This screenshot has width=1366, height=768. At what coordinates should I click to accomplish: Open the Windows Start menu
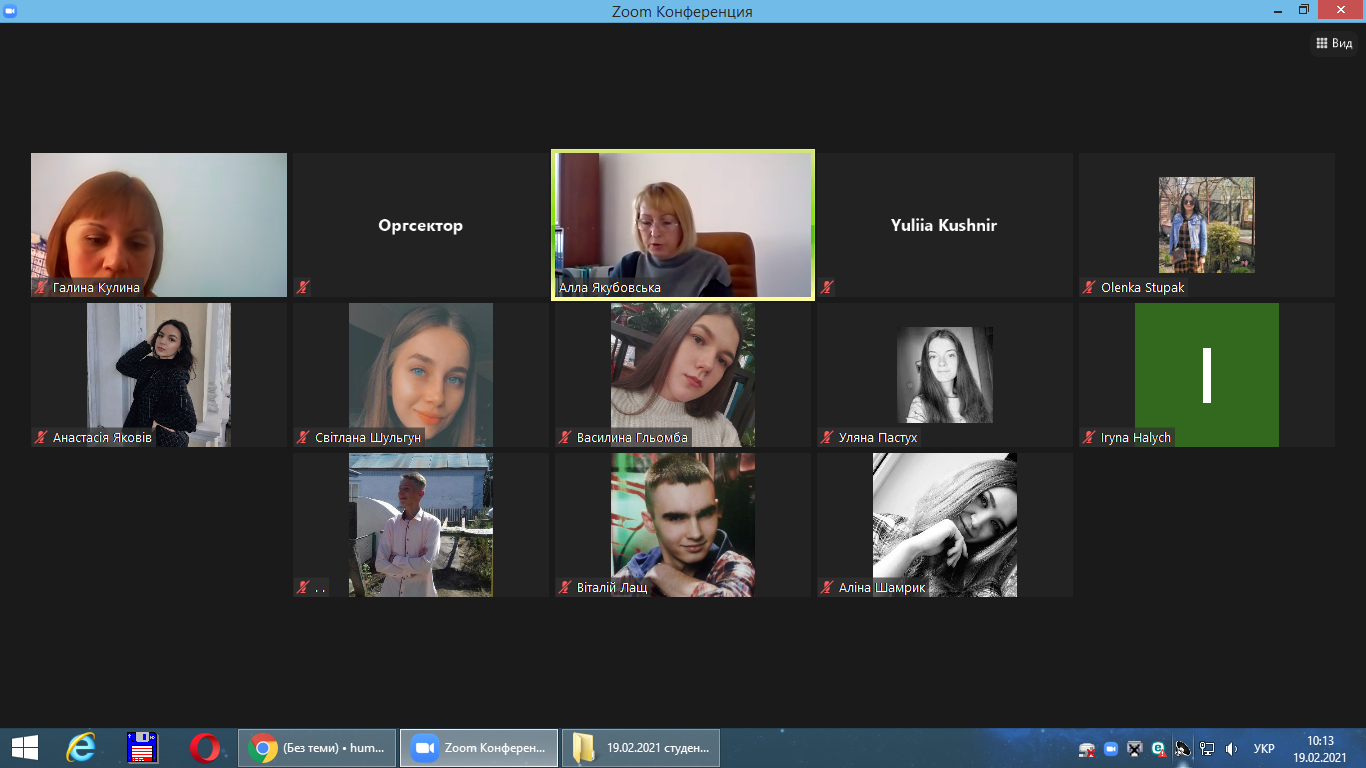[25, 748]
